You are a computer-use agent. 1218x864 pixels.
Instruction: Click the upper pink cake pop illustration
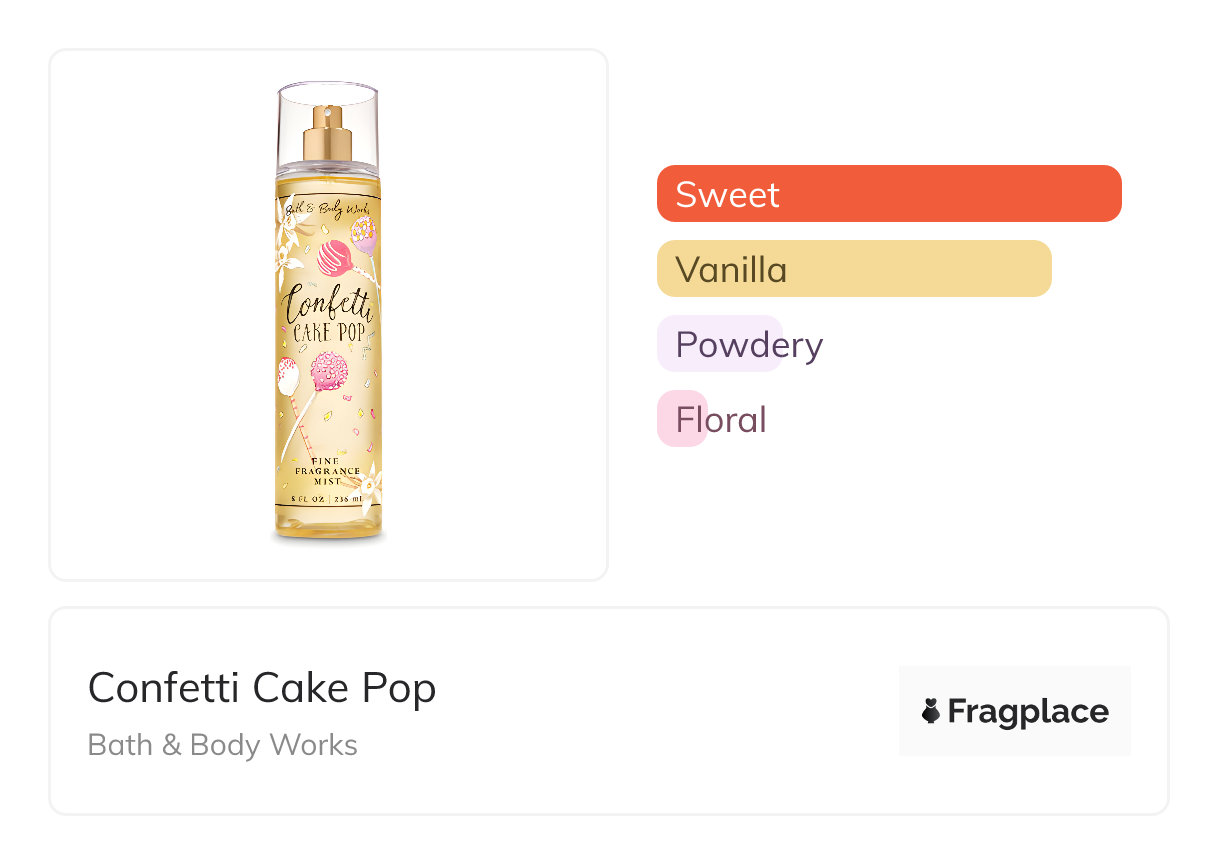click(334, 257)
